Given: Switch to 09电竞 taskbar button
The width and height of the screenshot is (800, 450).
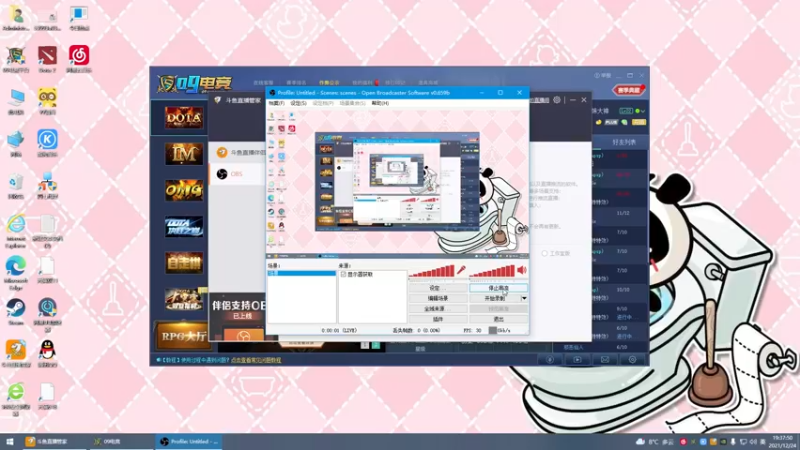Looking at the screenshot, I should tap(120, 442).
